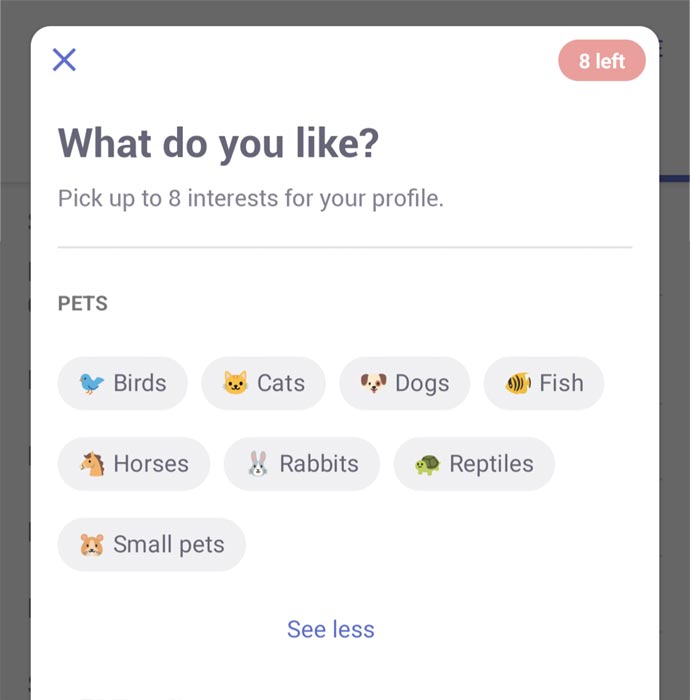
Task: Click the PETS section heading
Action: pos(83,304)
